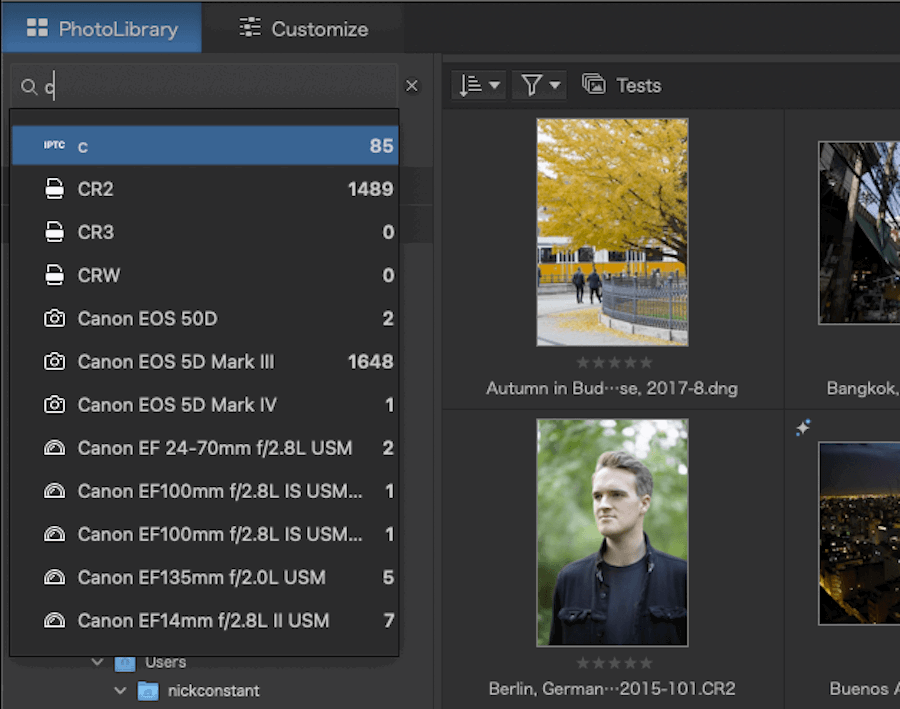Switch to the Customize tab
900x709 pixels.
pos(304,28)
